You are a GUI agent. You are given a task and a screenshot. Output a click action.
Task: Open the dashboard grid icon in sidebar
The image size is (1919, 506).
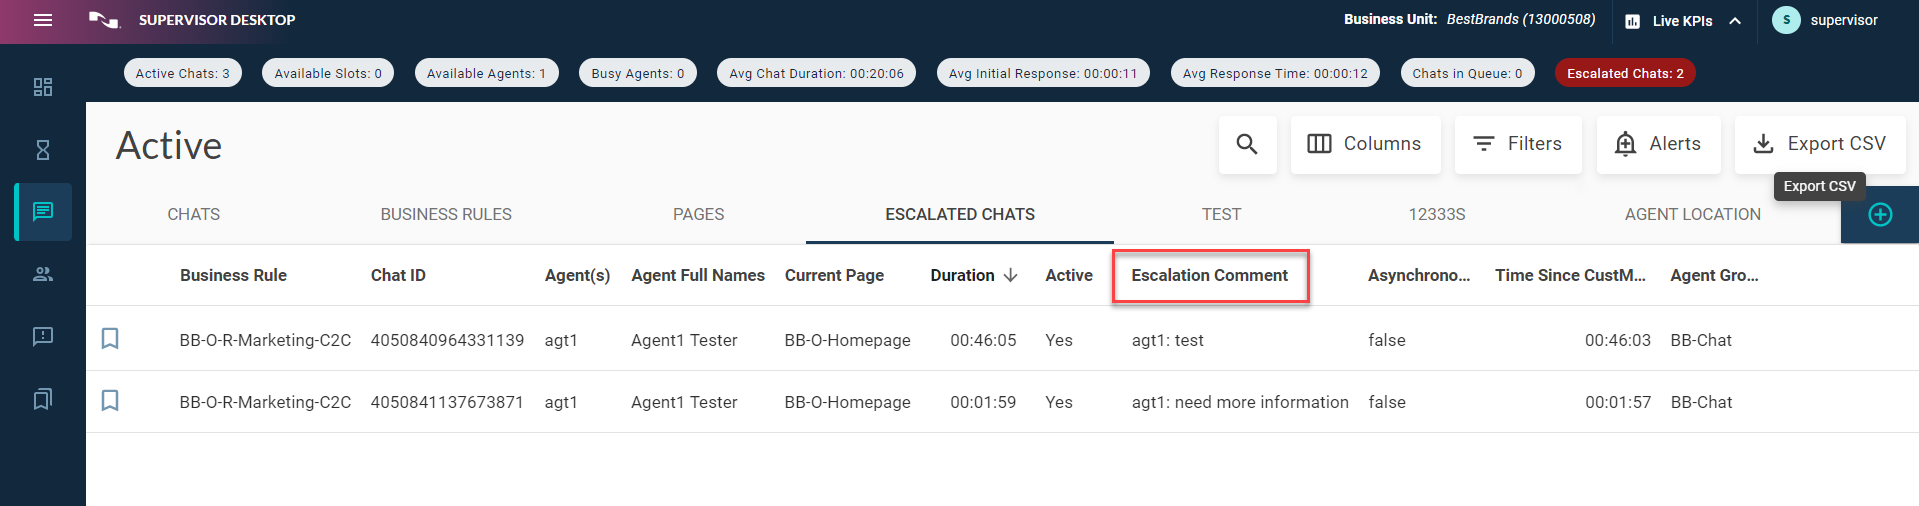click(43, 87)
